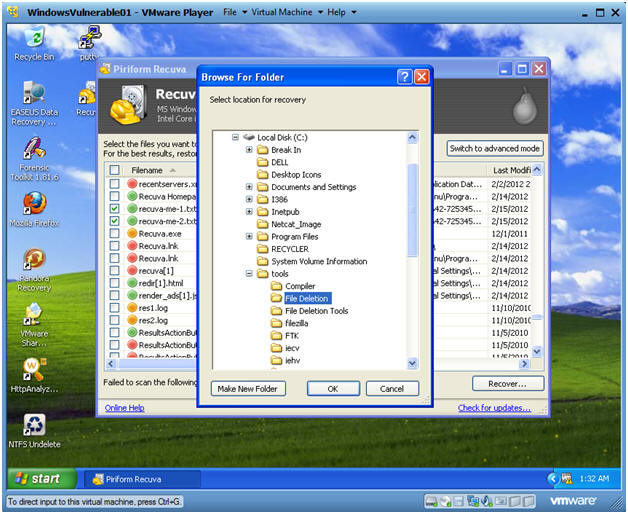Click the VMware Player logo icon in title bar
628x514 pixels.
click(x=14, y=12)
